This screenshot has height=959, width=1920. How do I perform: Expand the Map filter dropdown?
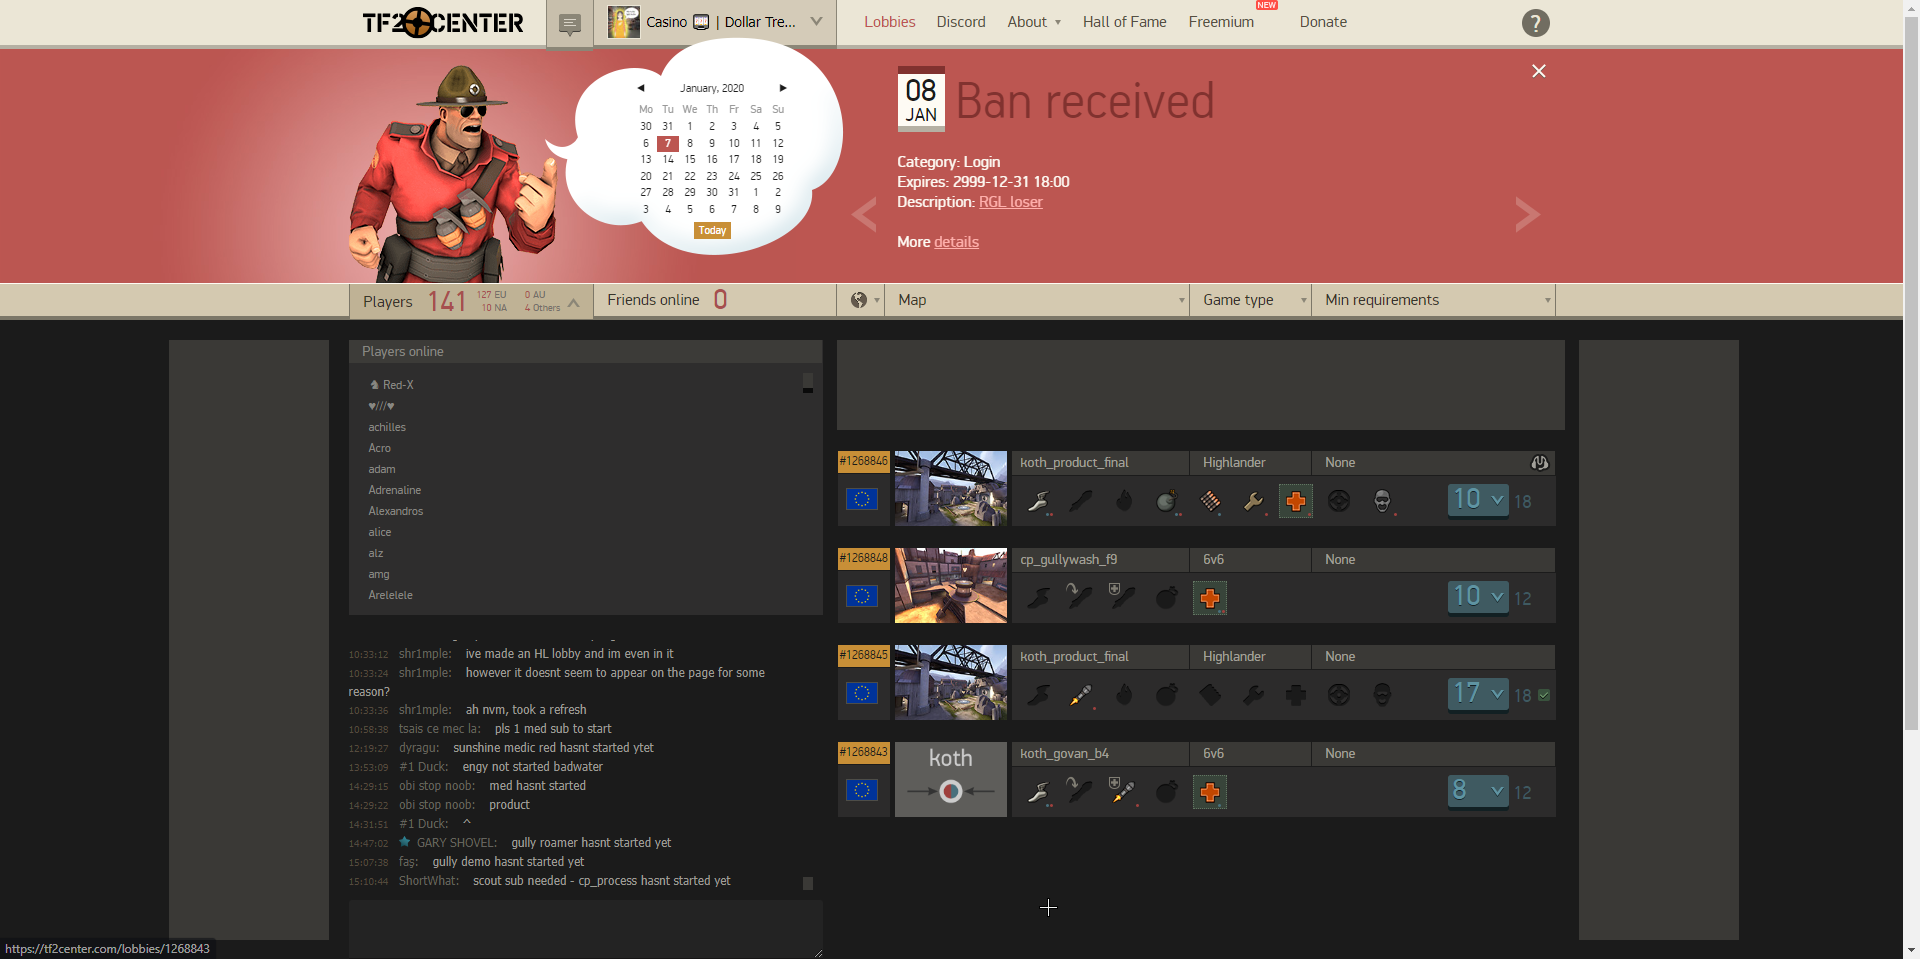1037,300
